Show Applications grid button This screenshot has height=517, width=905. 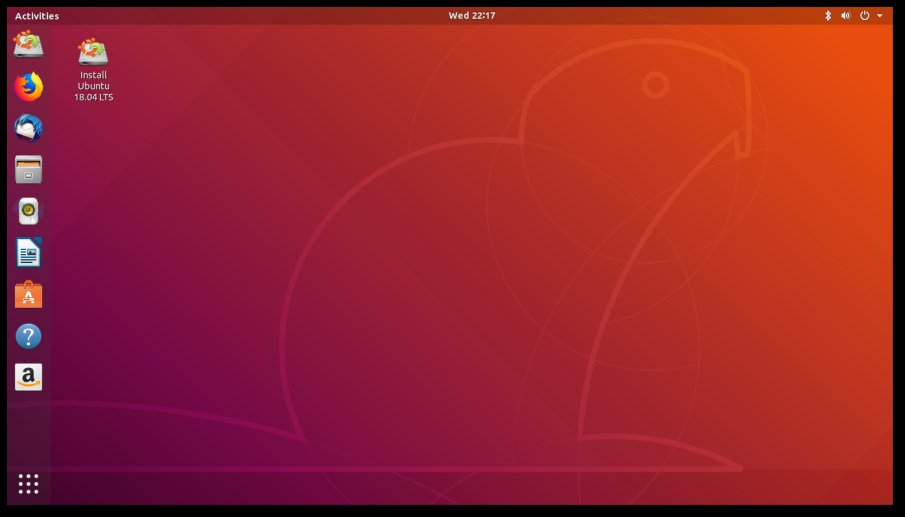28,484
